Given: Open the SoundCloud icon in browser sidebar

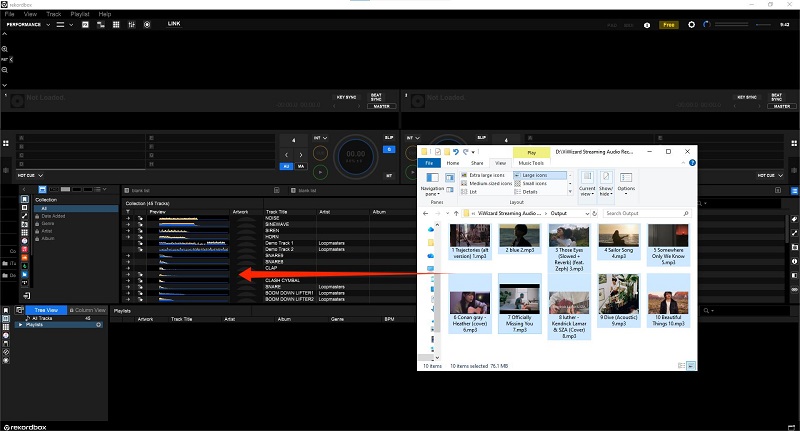Looking at the screenshot, I should pos(24,258).
